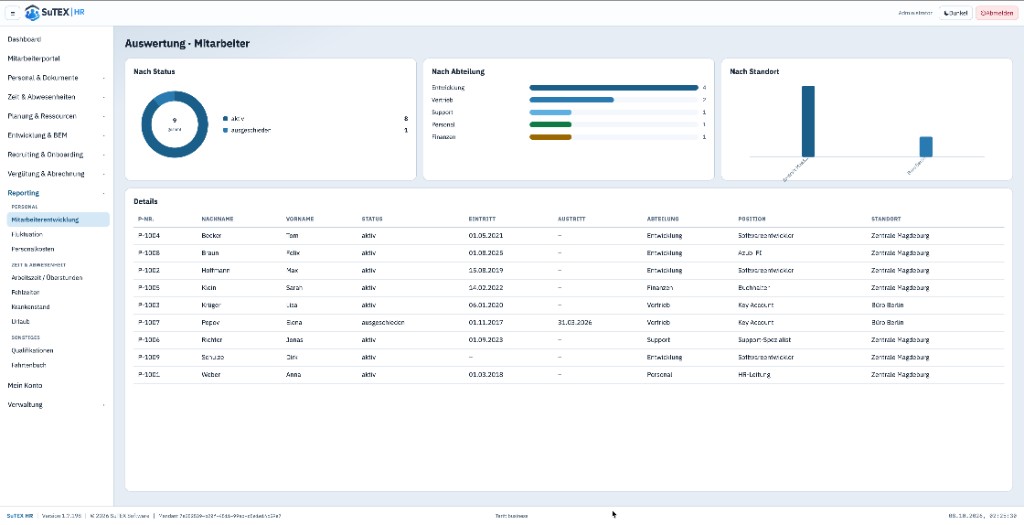Log out using the Abmelden button
The height and width of the screenshot is (525, 1024).
(x=997, y=13)
